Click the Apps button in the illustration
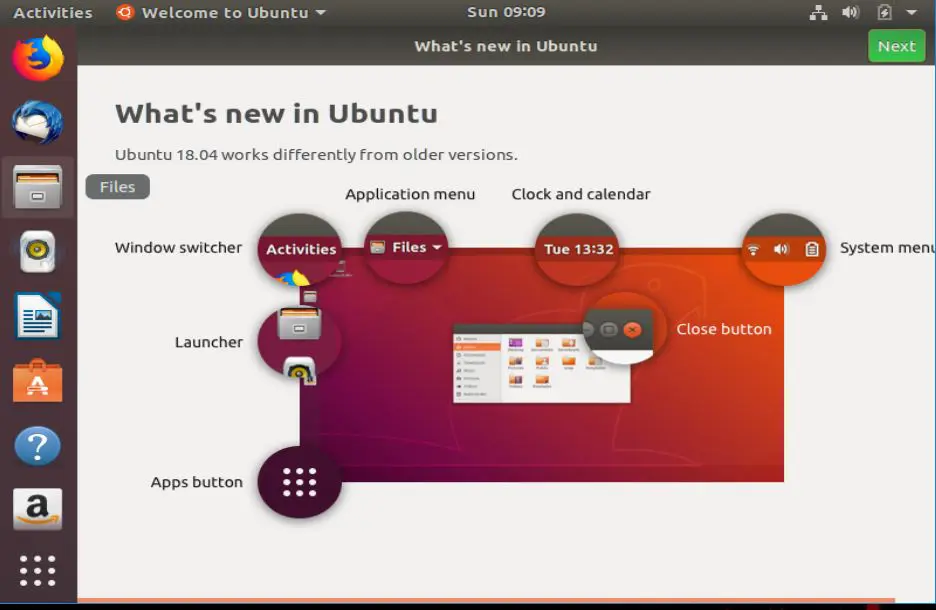 click(298, 482)
